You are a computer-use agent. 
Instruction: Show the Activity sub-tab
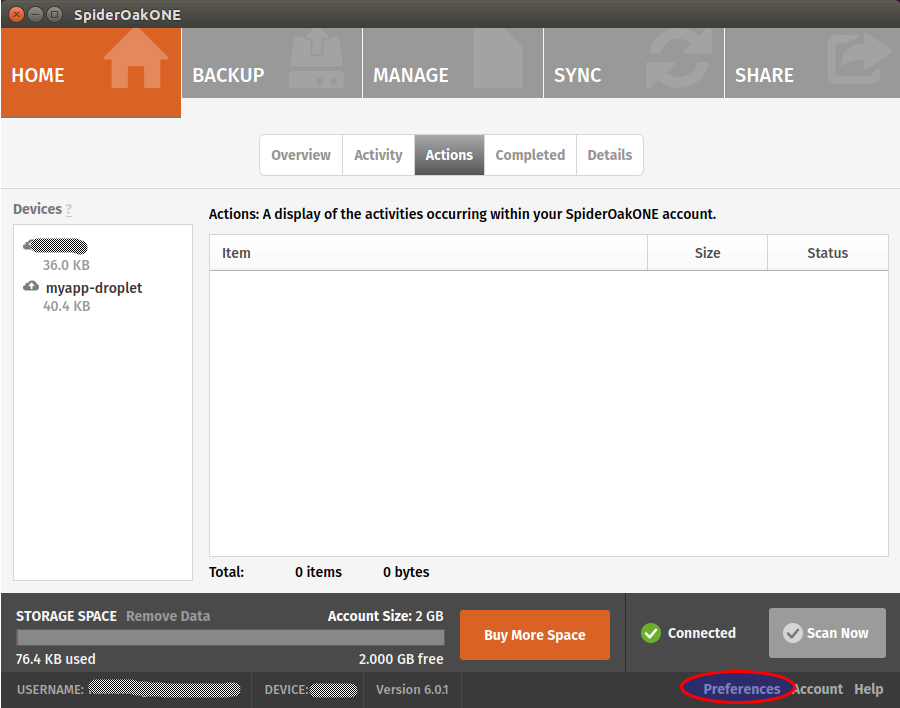378,155
